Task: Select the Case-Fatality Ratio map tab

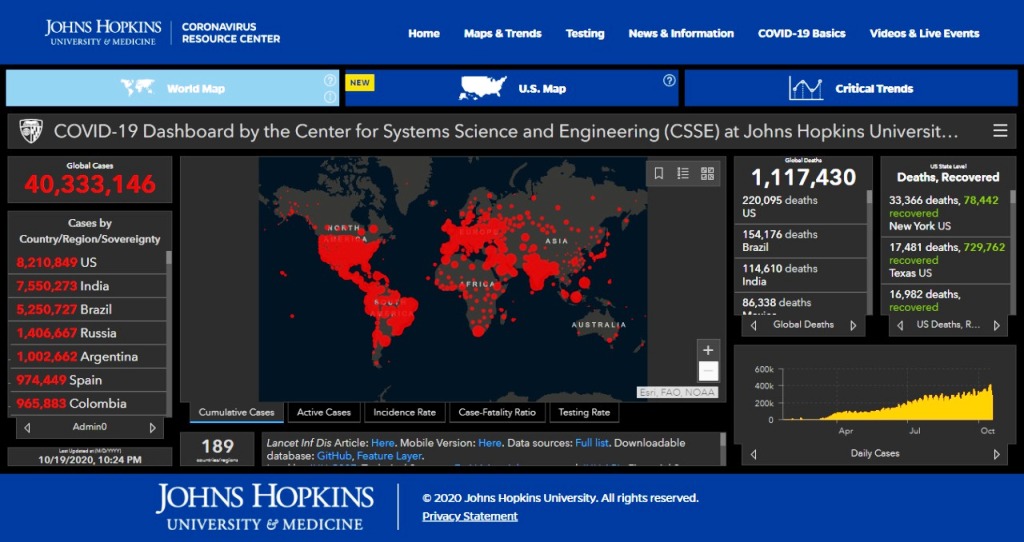Action: click(497, 412)
